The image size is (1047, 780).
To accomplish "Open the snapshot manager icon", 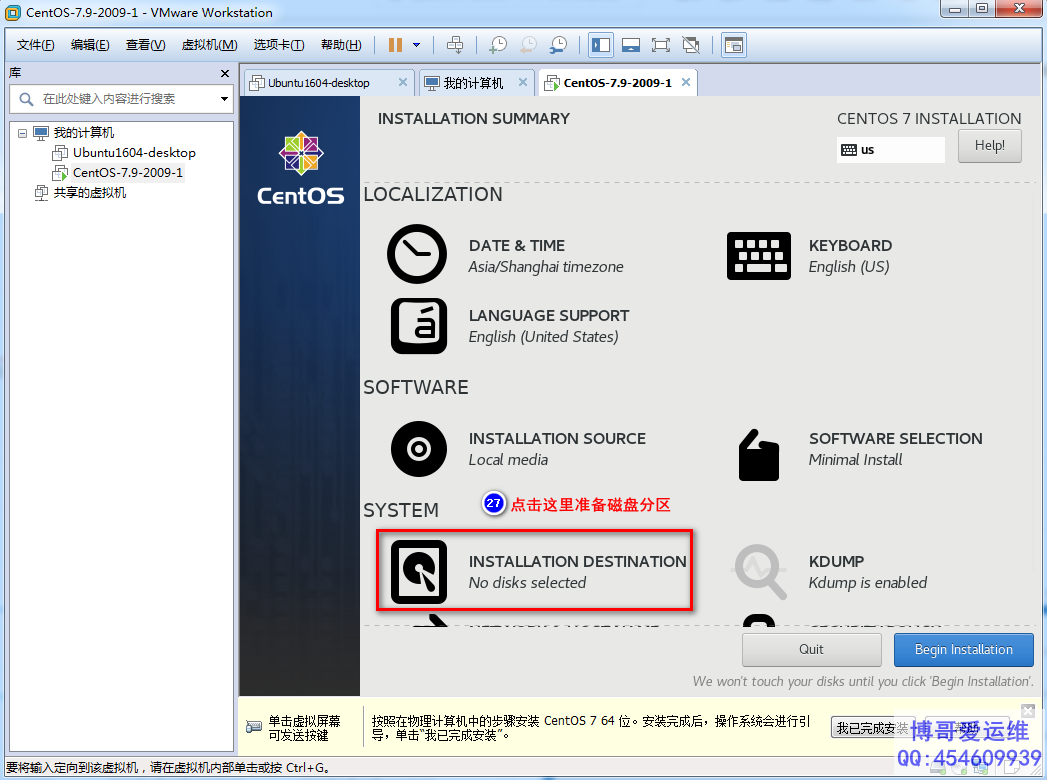I will (558, 45).
